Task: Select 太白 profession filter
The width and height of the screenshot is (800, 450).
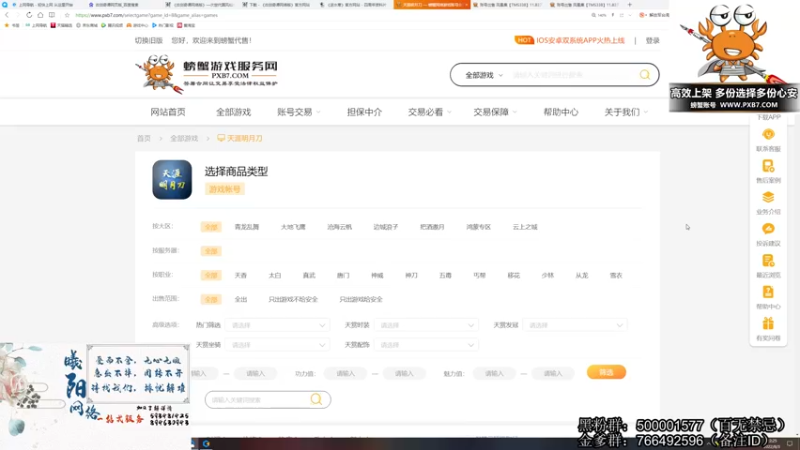Action: pos(274,276)
